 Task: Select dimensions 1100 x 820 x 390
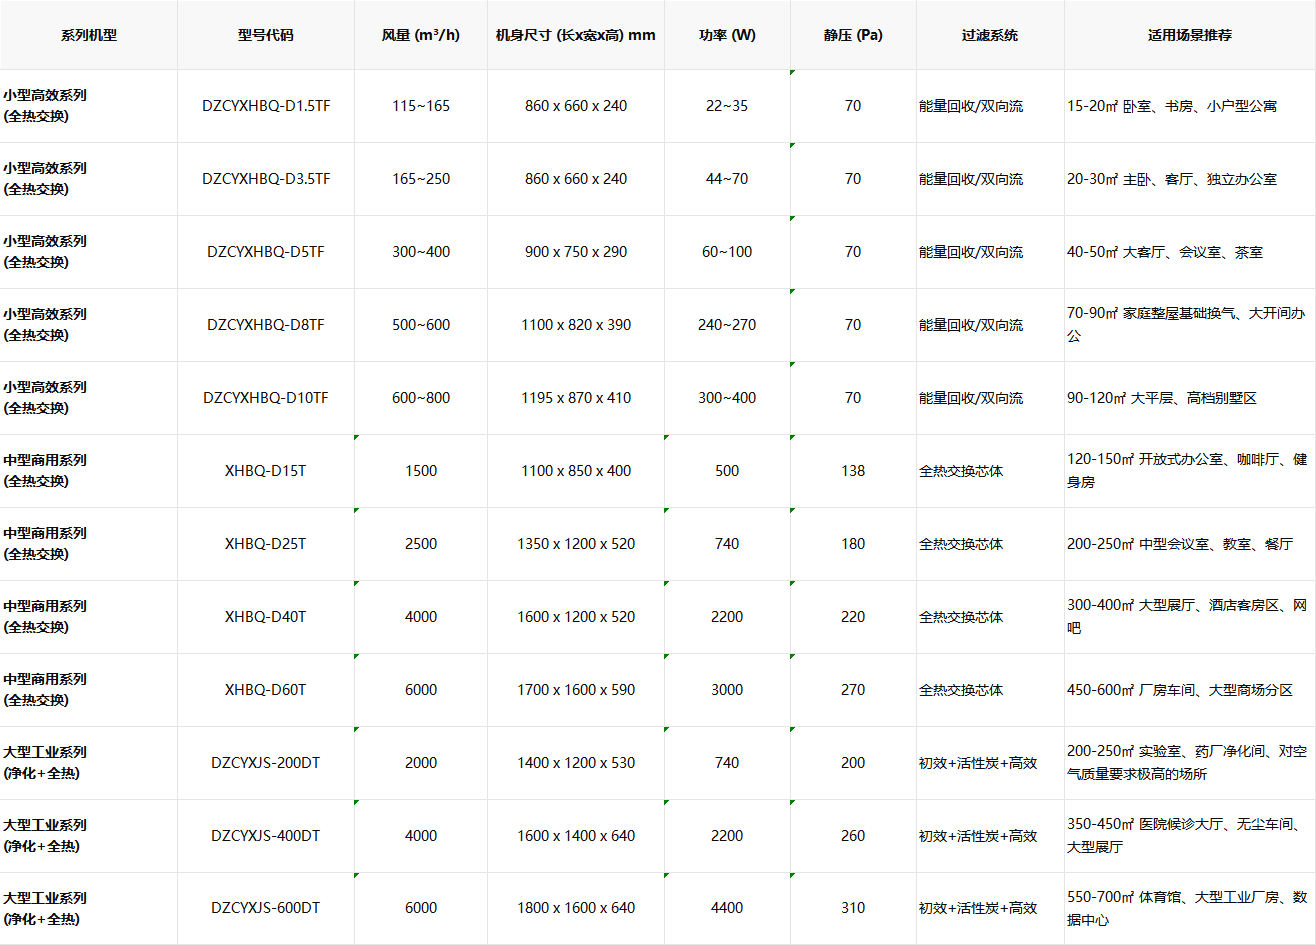576,325
